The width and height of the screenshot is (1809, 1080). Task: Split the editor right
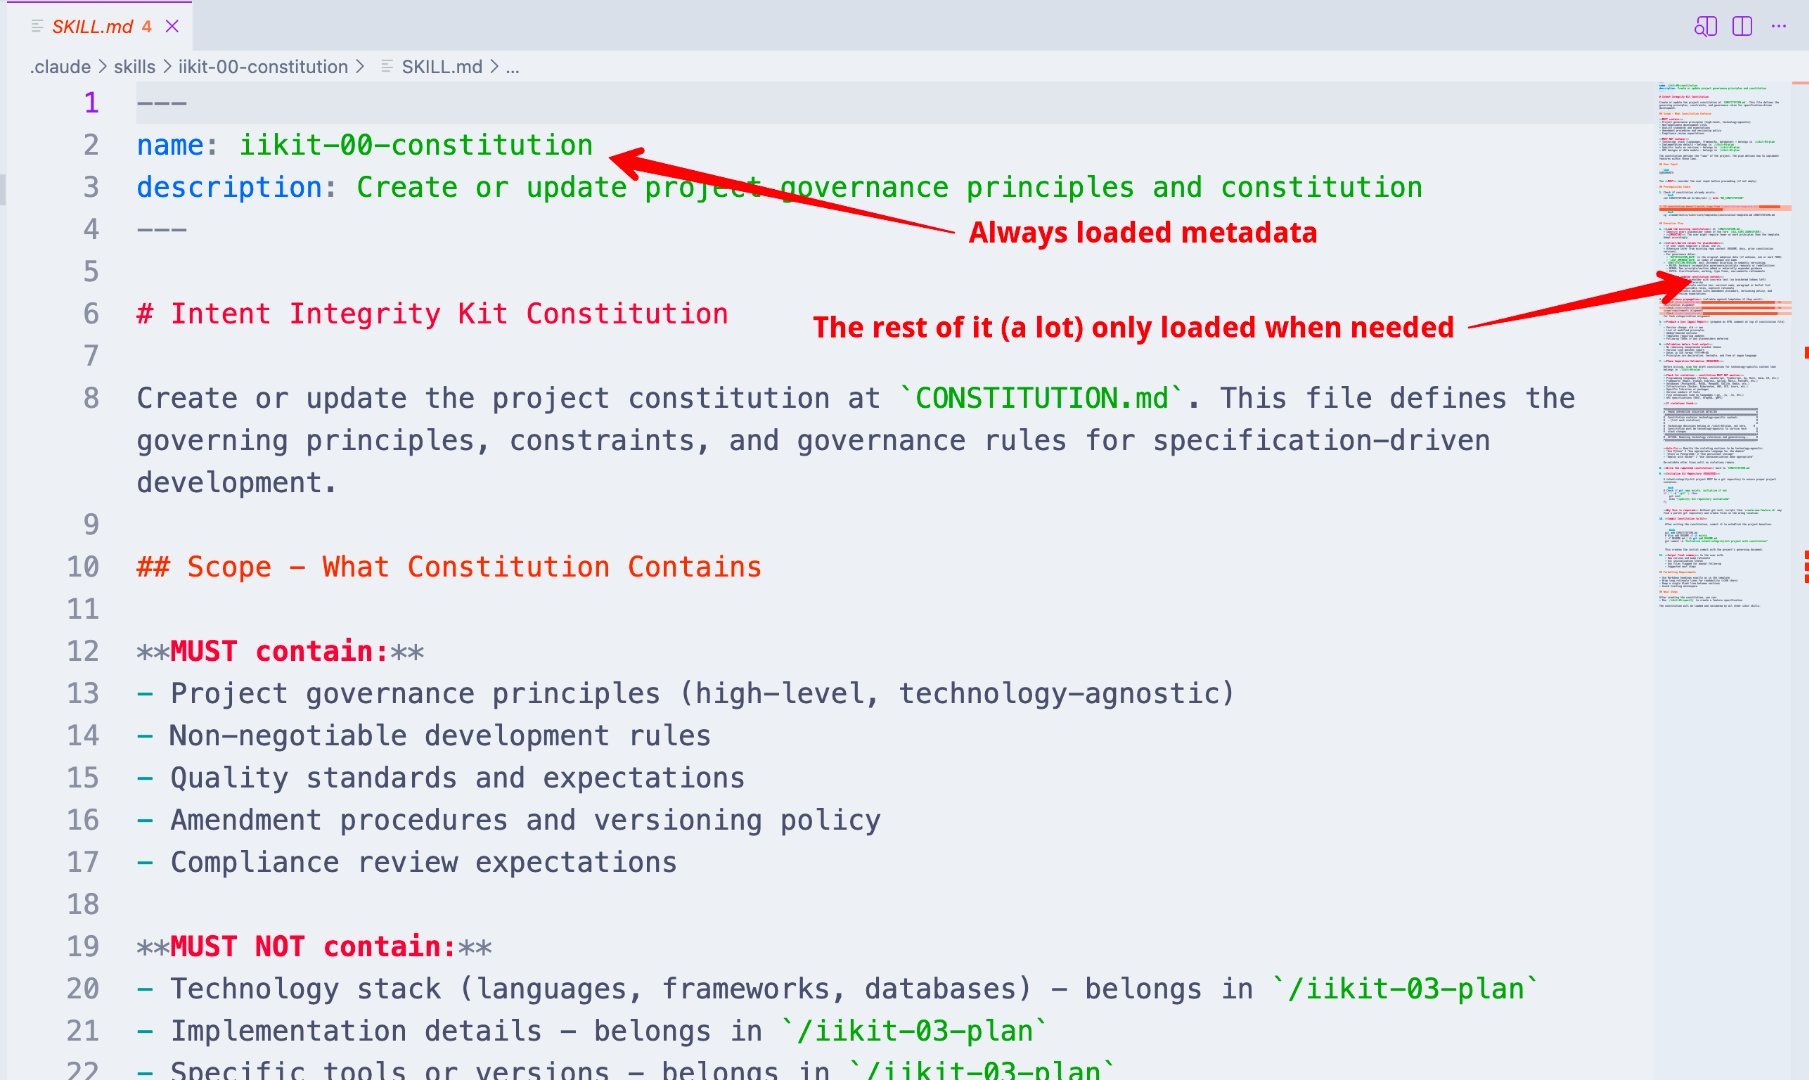(1742, 27)
